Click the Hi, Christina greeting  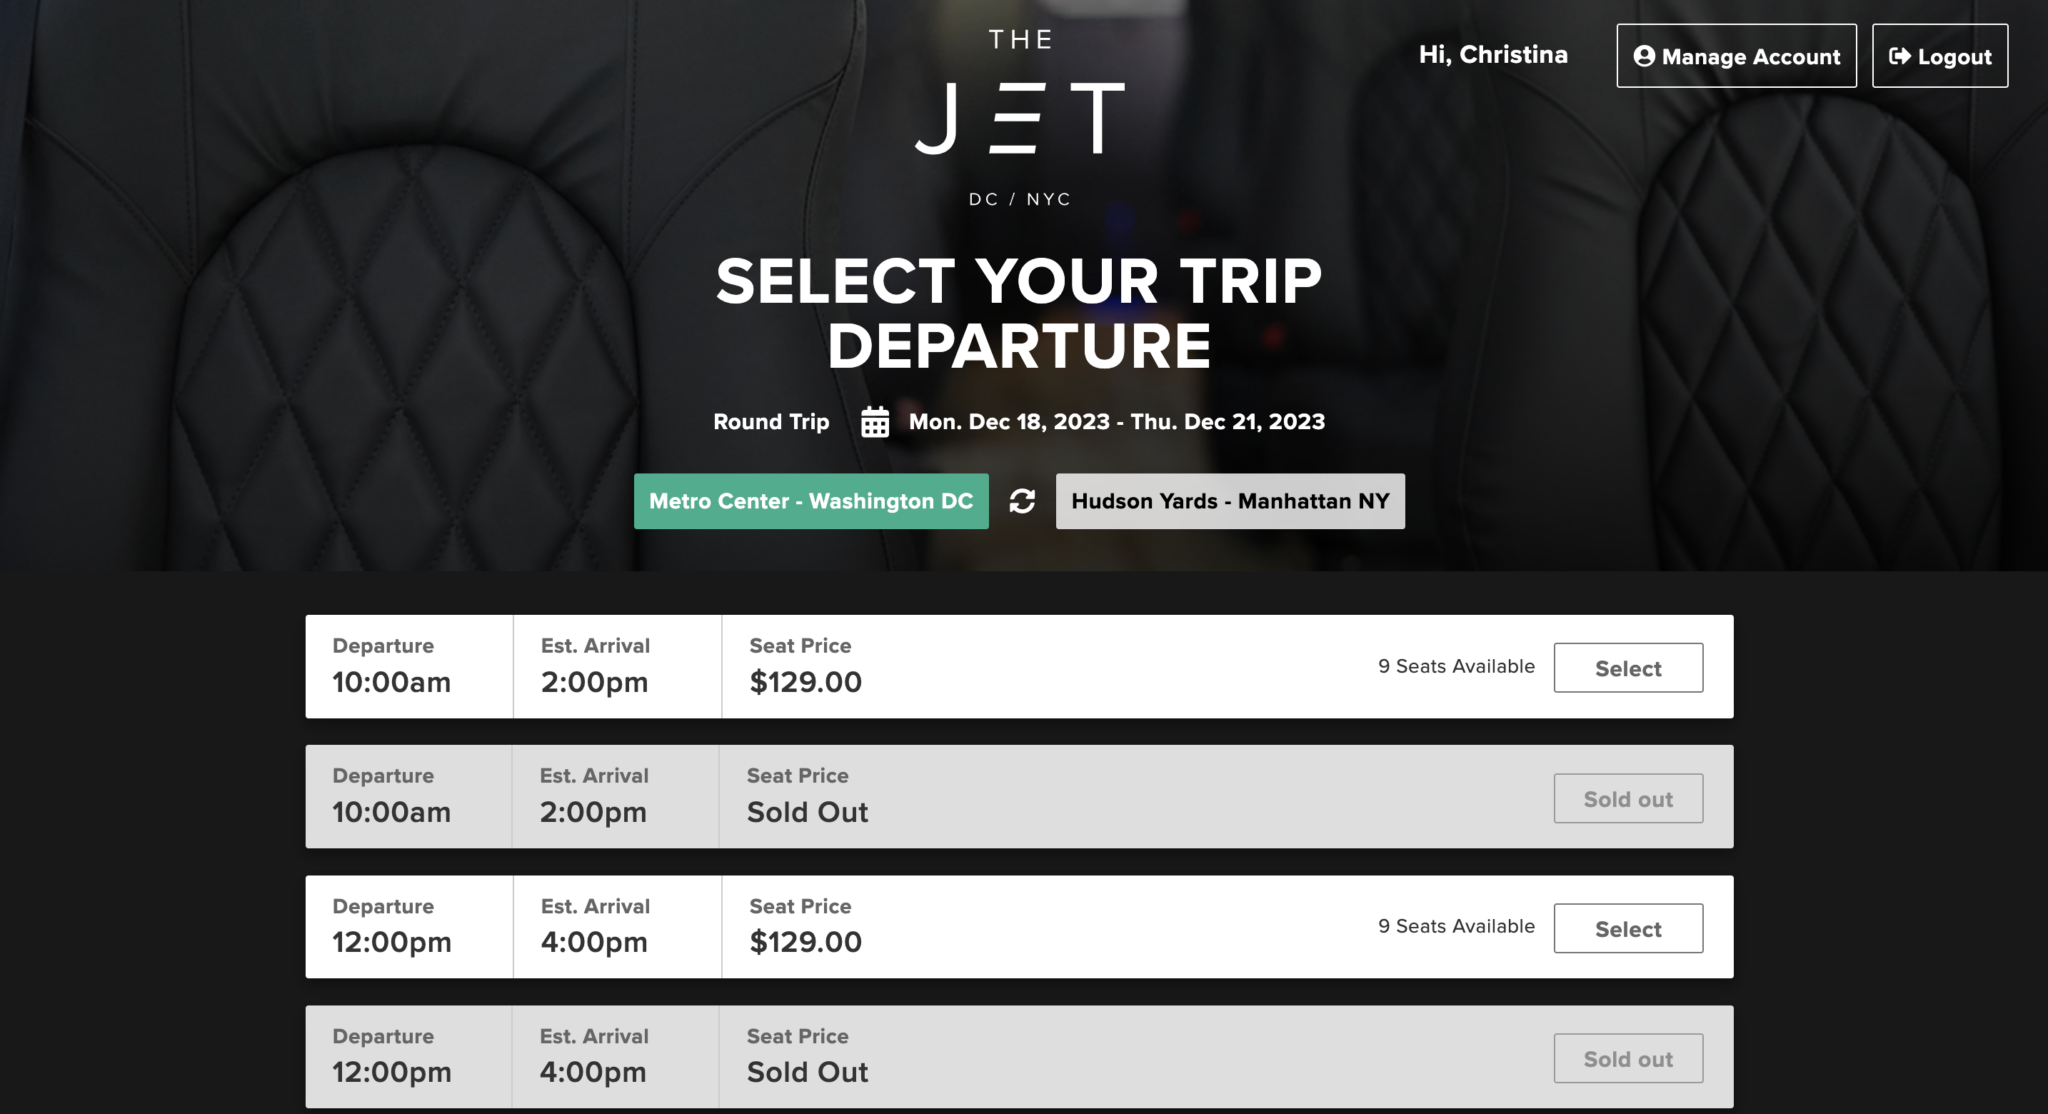(x=1494, y=55)
